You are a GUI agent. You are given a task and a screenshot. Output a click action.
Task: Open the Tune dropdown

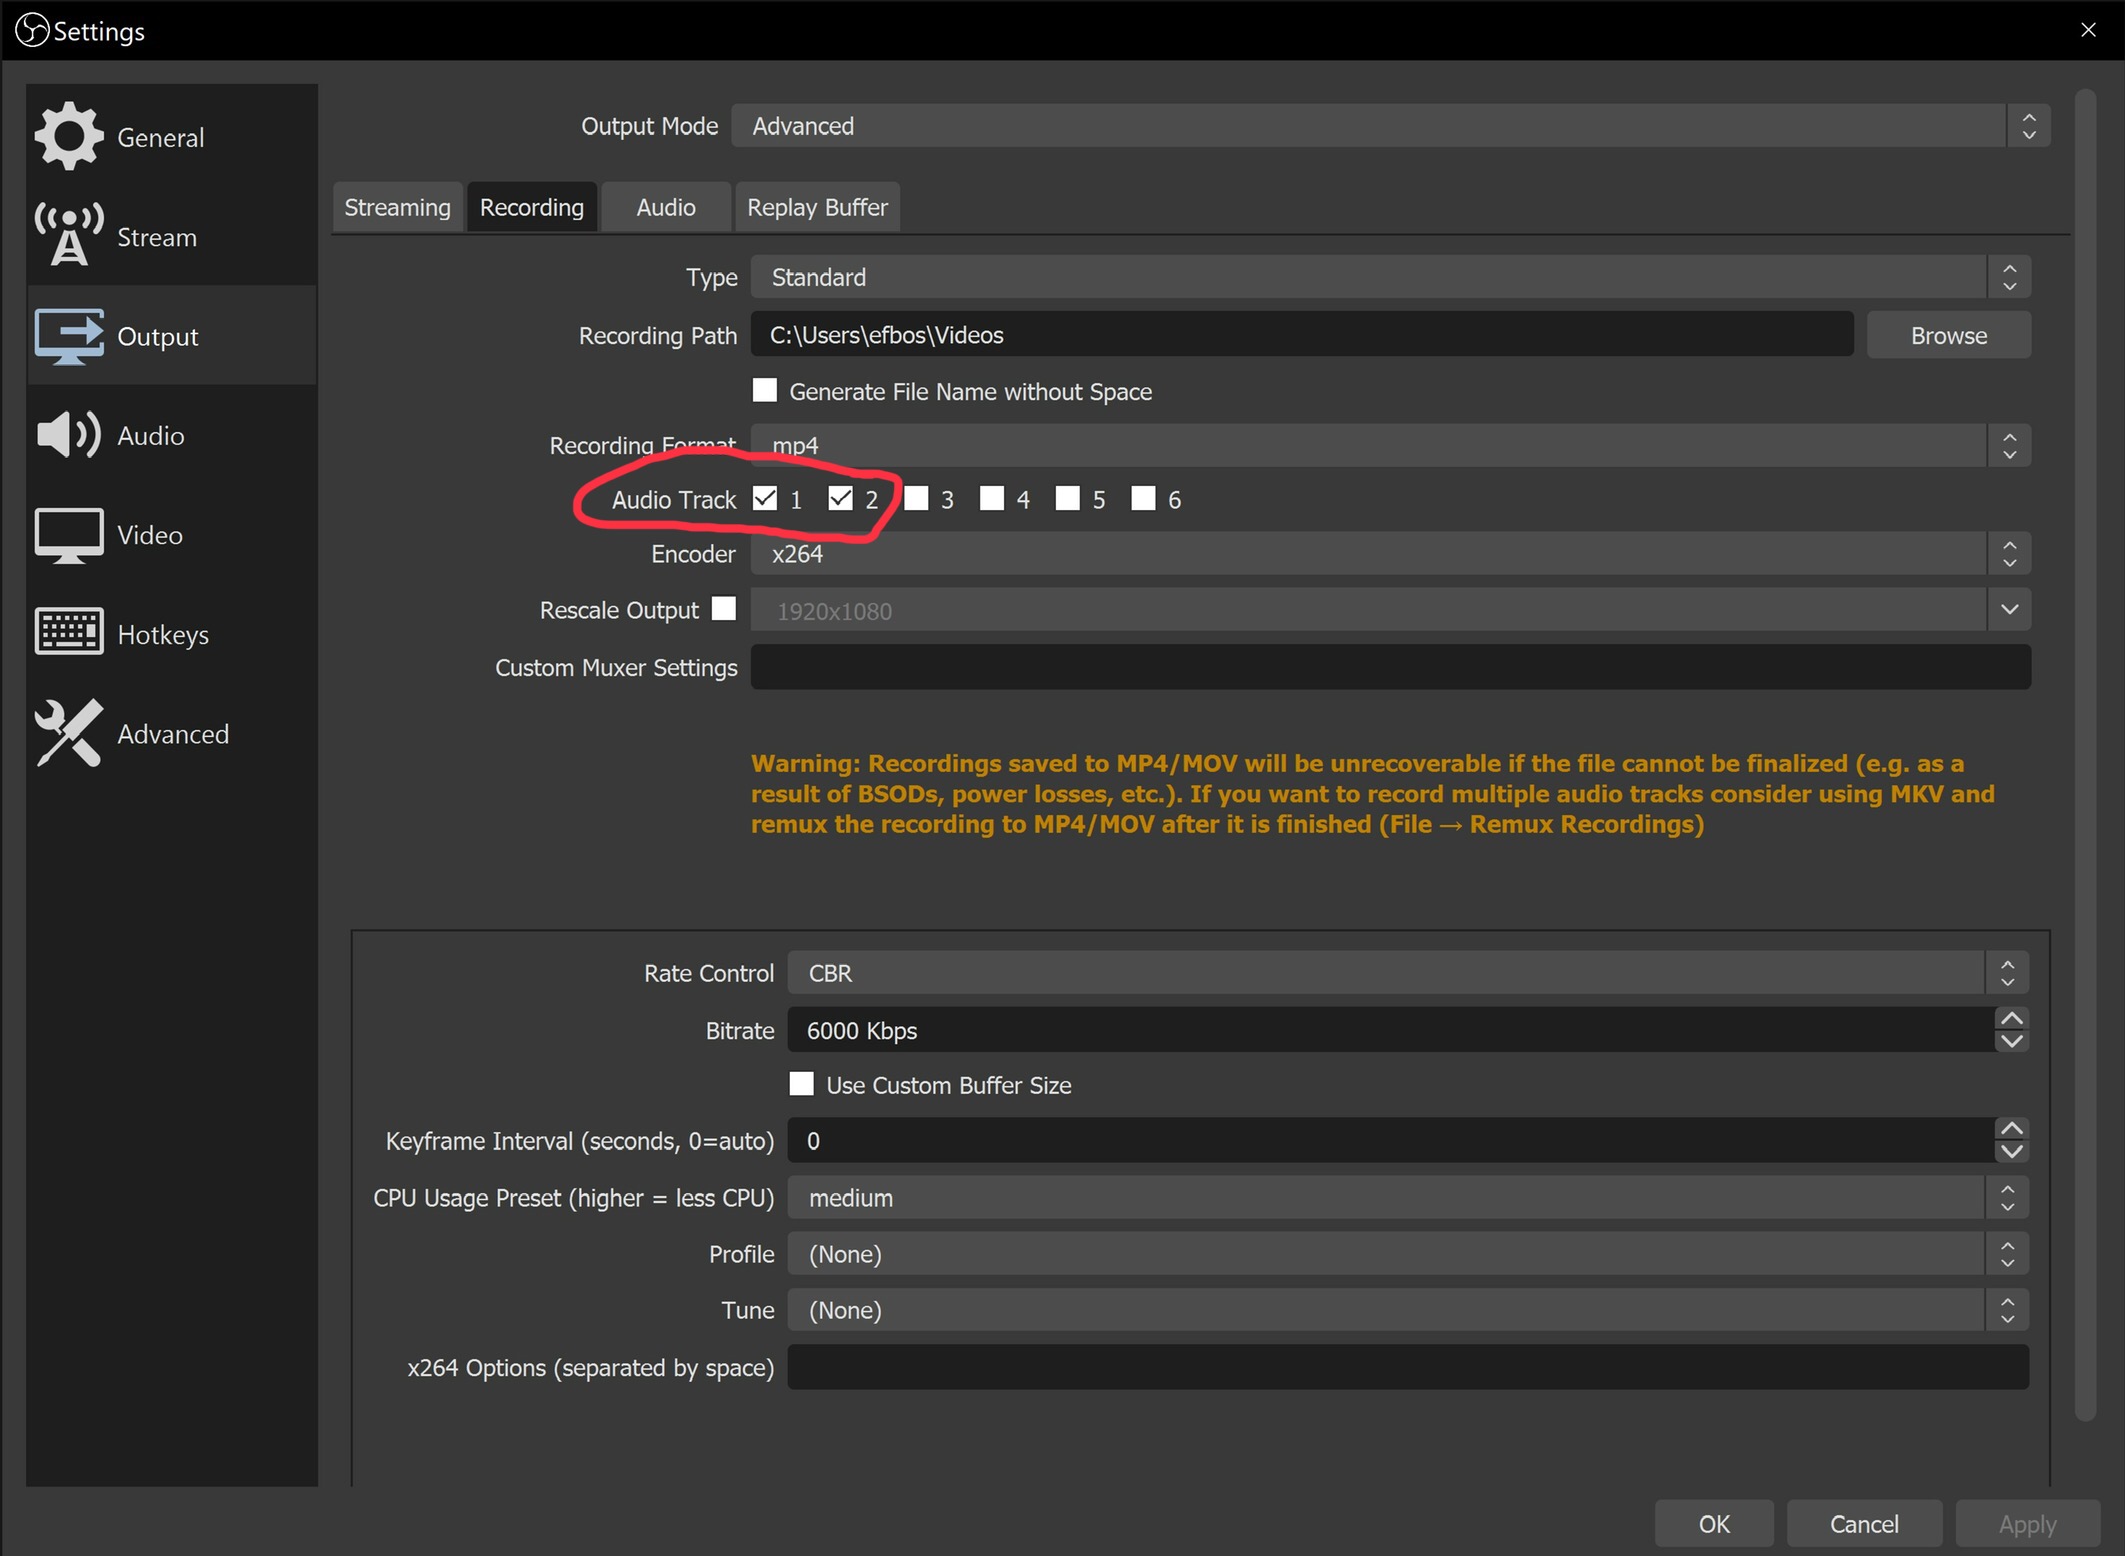(1408, 1310)
